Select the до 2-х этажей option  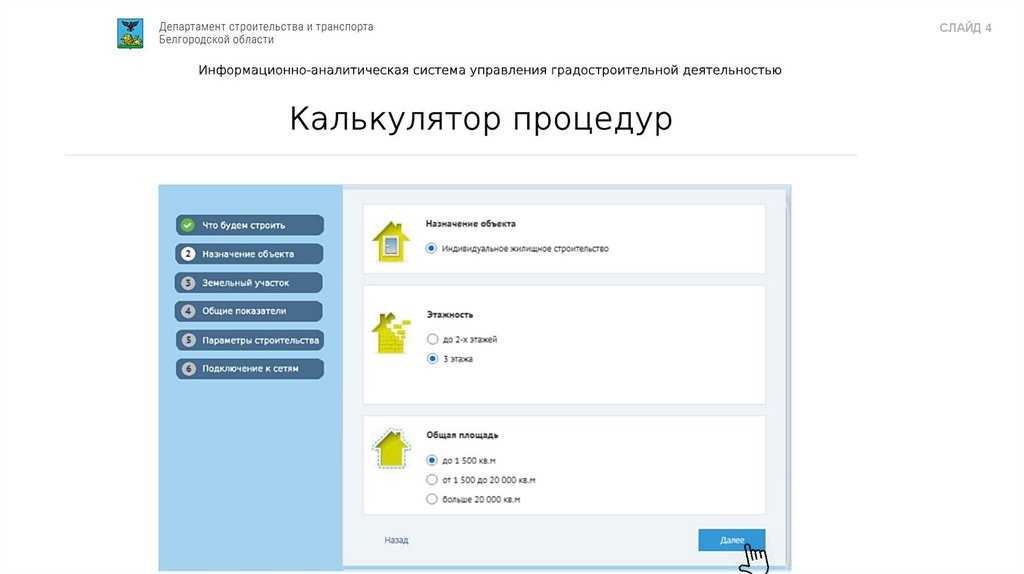tap(432, 340)
